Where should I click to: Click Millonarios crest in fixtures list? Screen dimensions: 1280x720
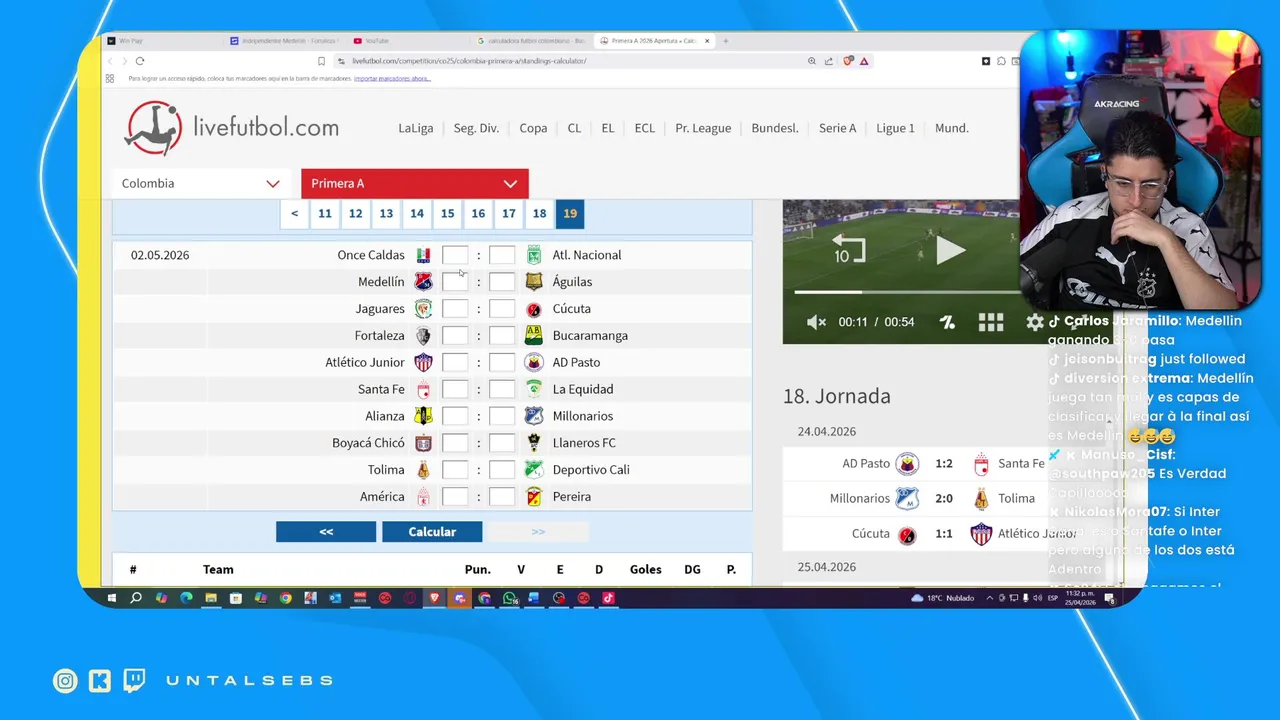pyautogui.click(x=534, y=416)
